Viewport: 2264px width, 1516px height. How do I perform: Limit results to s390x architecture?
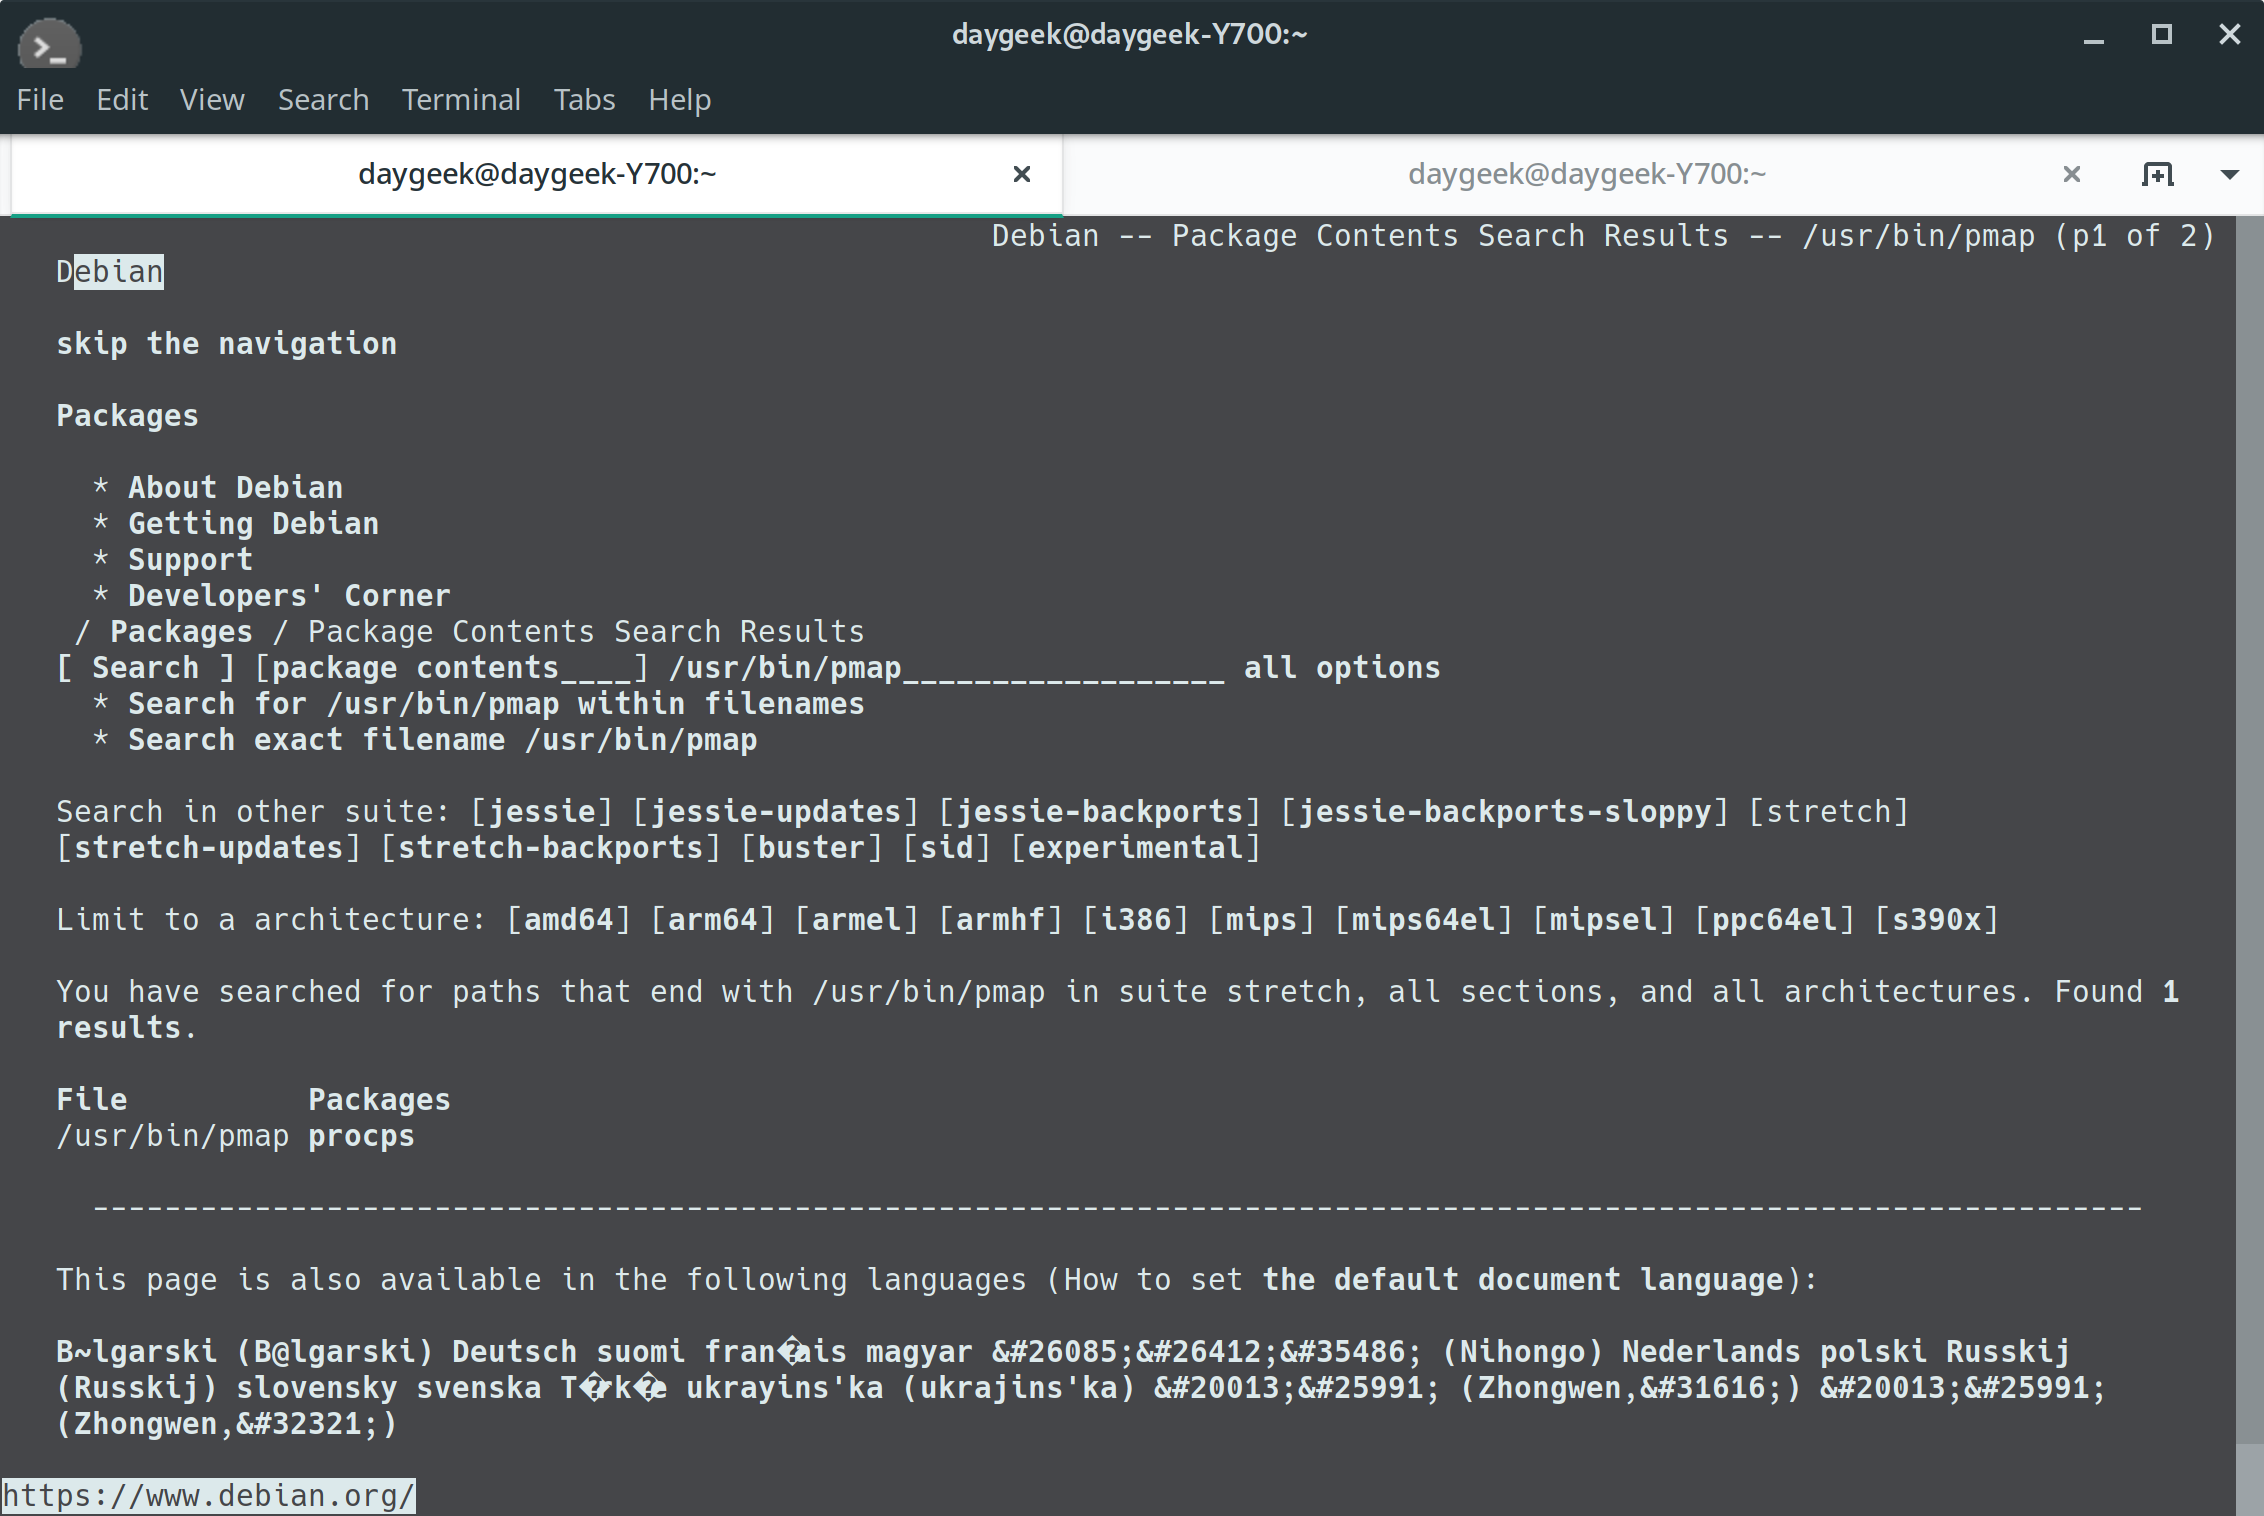pyautogui.click(x=1936, y=920)
